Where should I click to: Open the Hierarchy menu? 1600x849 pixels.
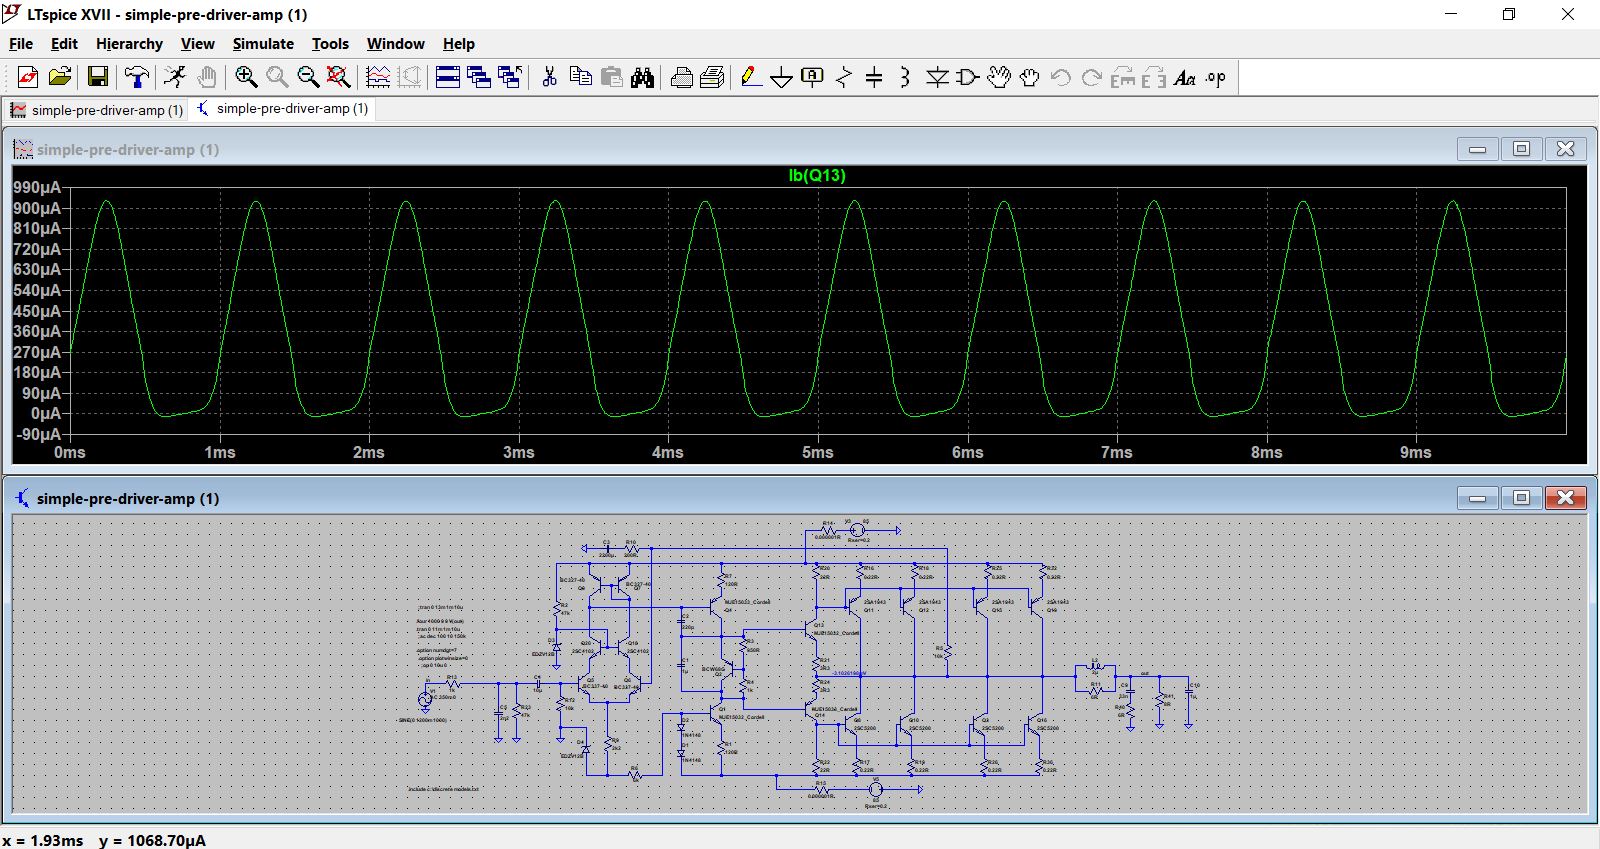129,44
